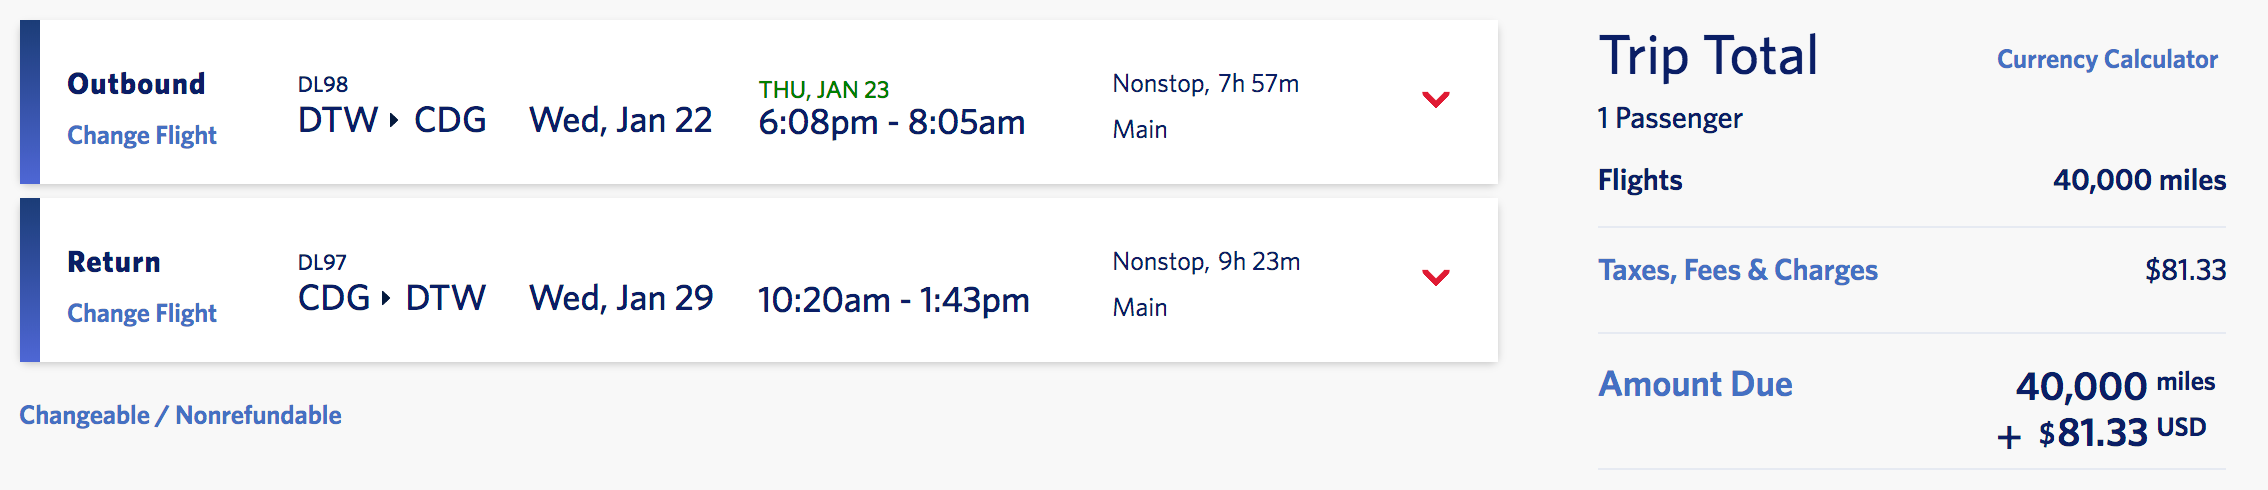Click the arrow between CDG and DTW

pyautogui.click(x=386, y=298)
